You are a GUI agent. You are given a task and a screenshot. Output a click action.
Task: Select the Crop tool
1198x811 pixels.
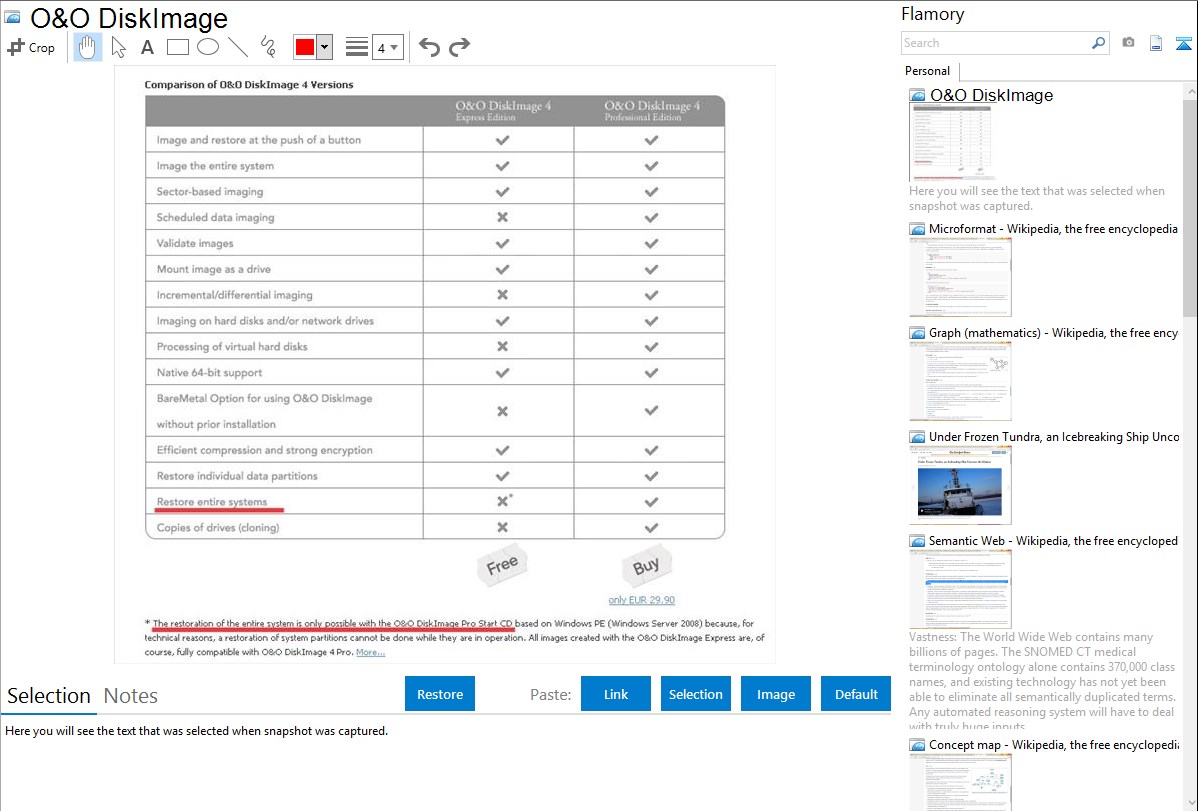click(x=31, y=47)
